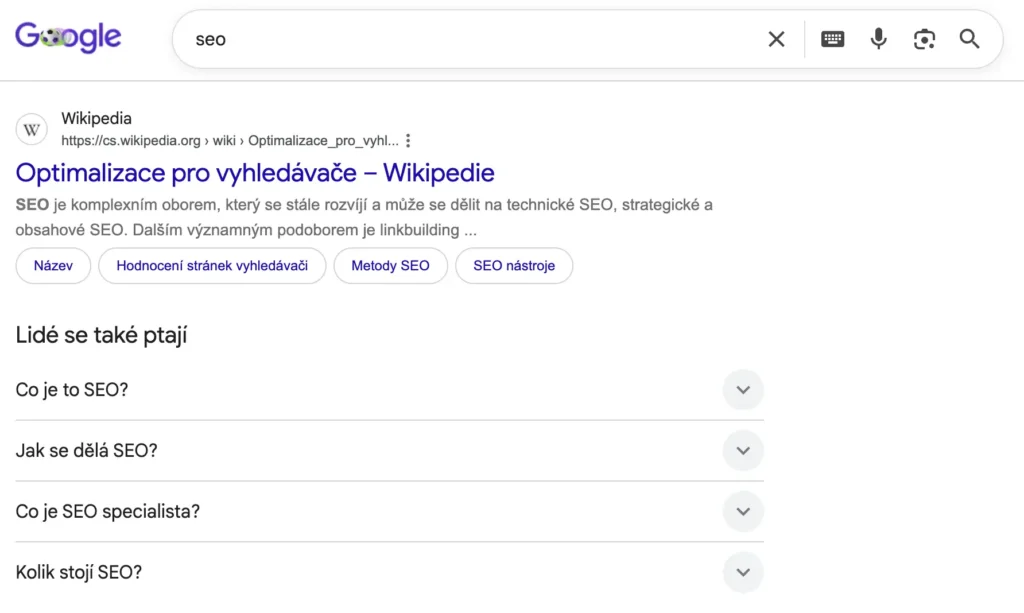Viewport: 1024px width, 613px height.
Task: Click the Wikipedia W favicon
Action: tap(31, 129)
